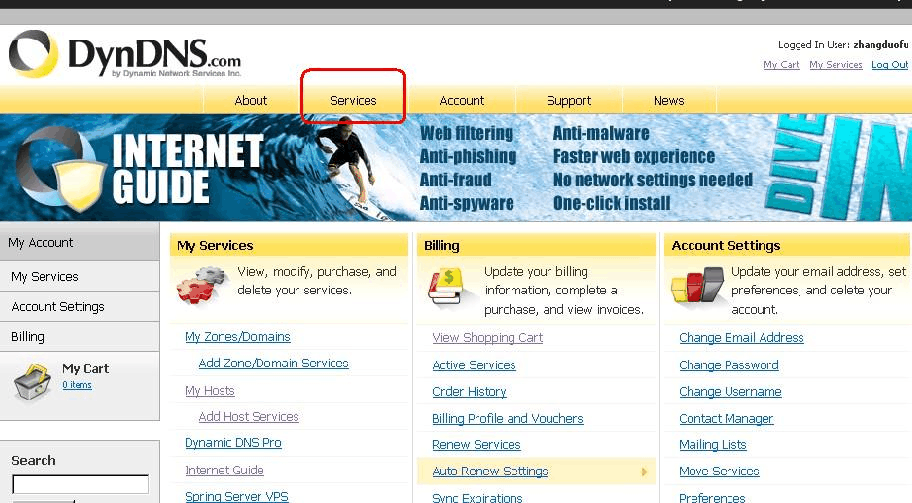Click the DynDNS.com logo
The image size is (912, 503).
[x=125, y=55]
